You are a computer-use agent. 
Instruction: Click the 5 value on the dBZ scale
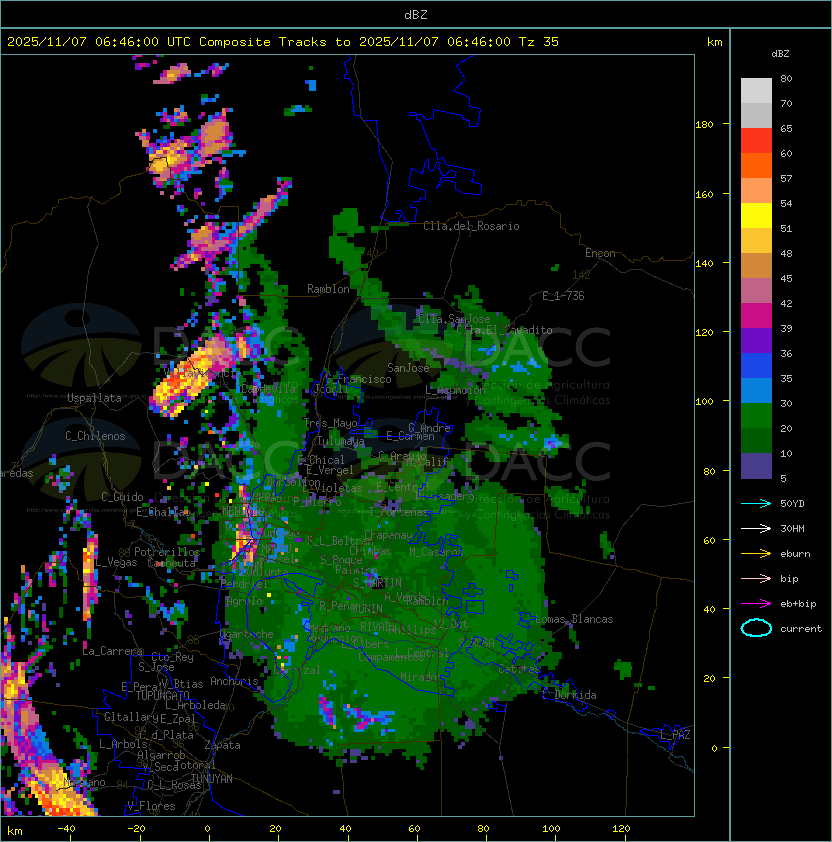pos(784,478)
